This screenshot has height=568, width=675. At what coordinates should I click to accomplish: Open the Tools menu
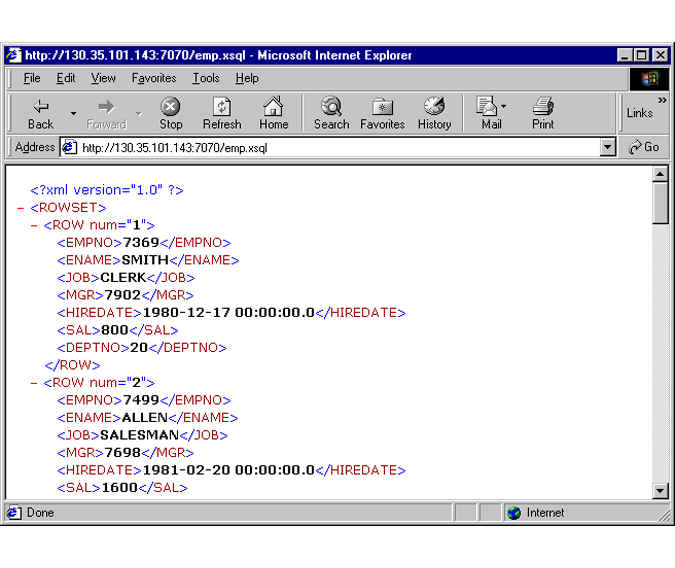[206, 78]
